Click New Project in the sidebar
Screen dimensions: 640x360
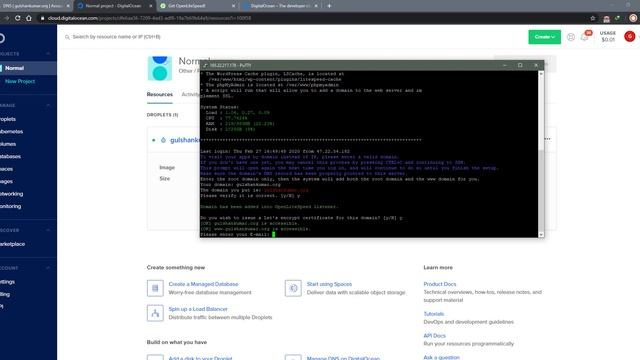20,81
